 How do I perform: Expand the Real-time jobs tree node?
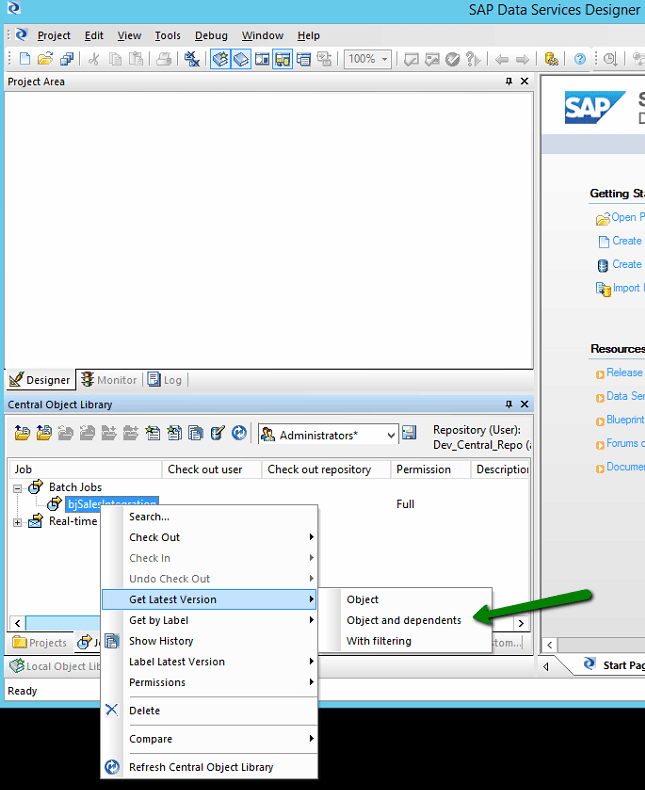(x=17, y=522)
